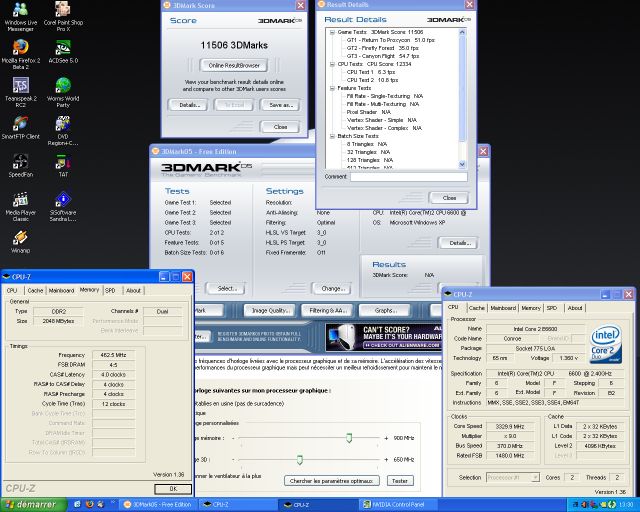
Task: Select GT2 - Firefly Forest result row
Action: [x=382, y=48]
